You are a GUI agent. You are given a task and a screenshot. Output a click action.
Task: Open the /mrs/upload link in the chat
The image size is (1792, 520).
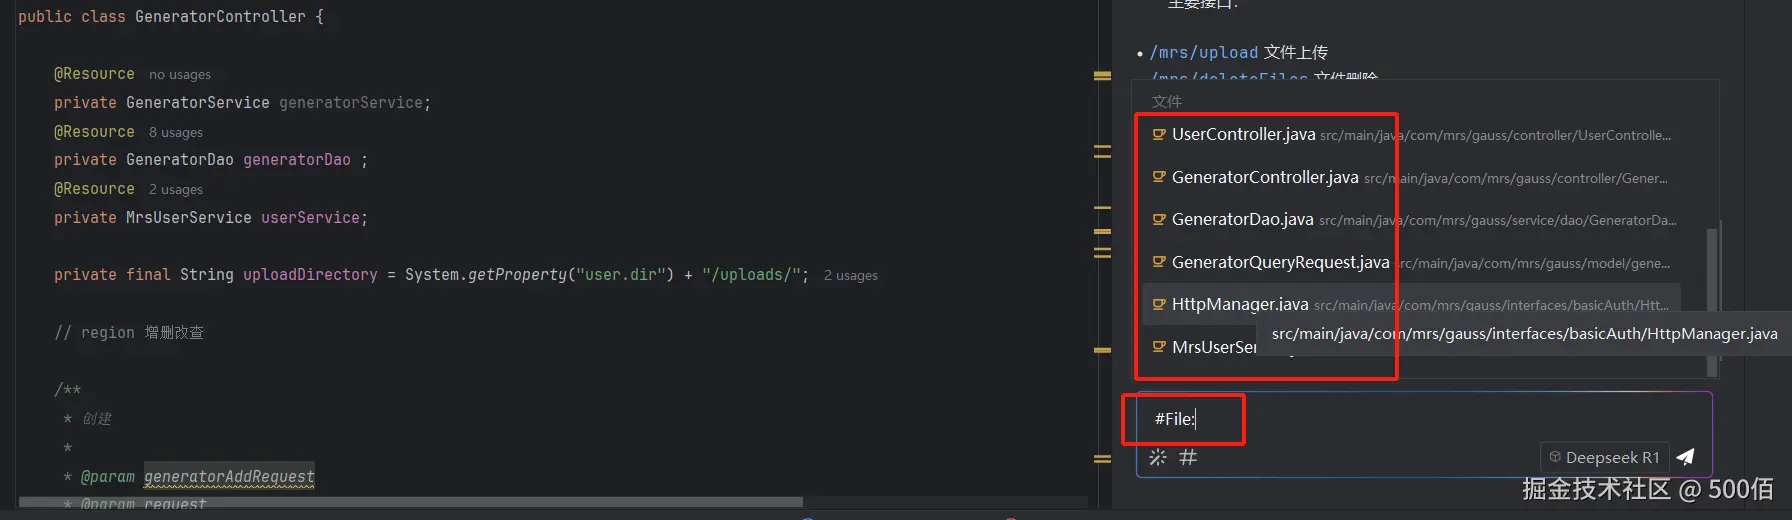click(x=1204, y=52)
